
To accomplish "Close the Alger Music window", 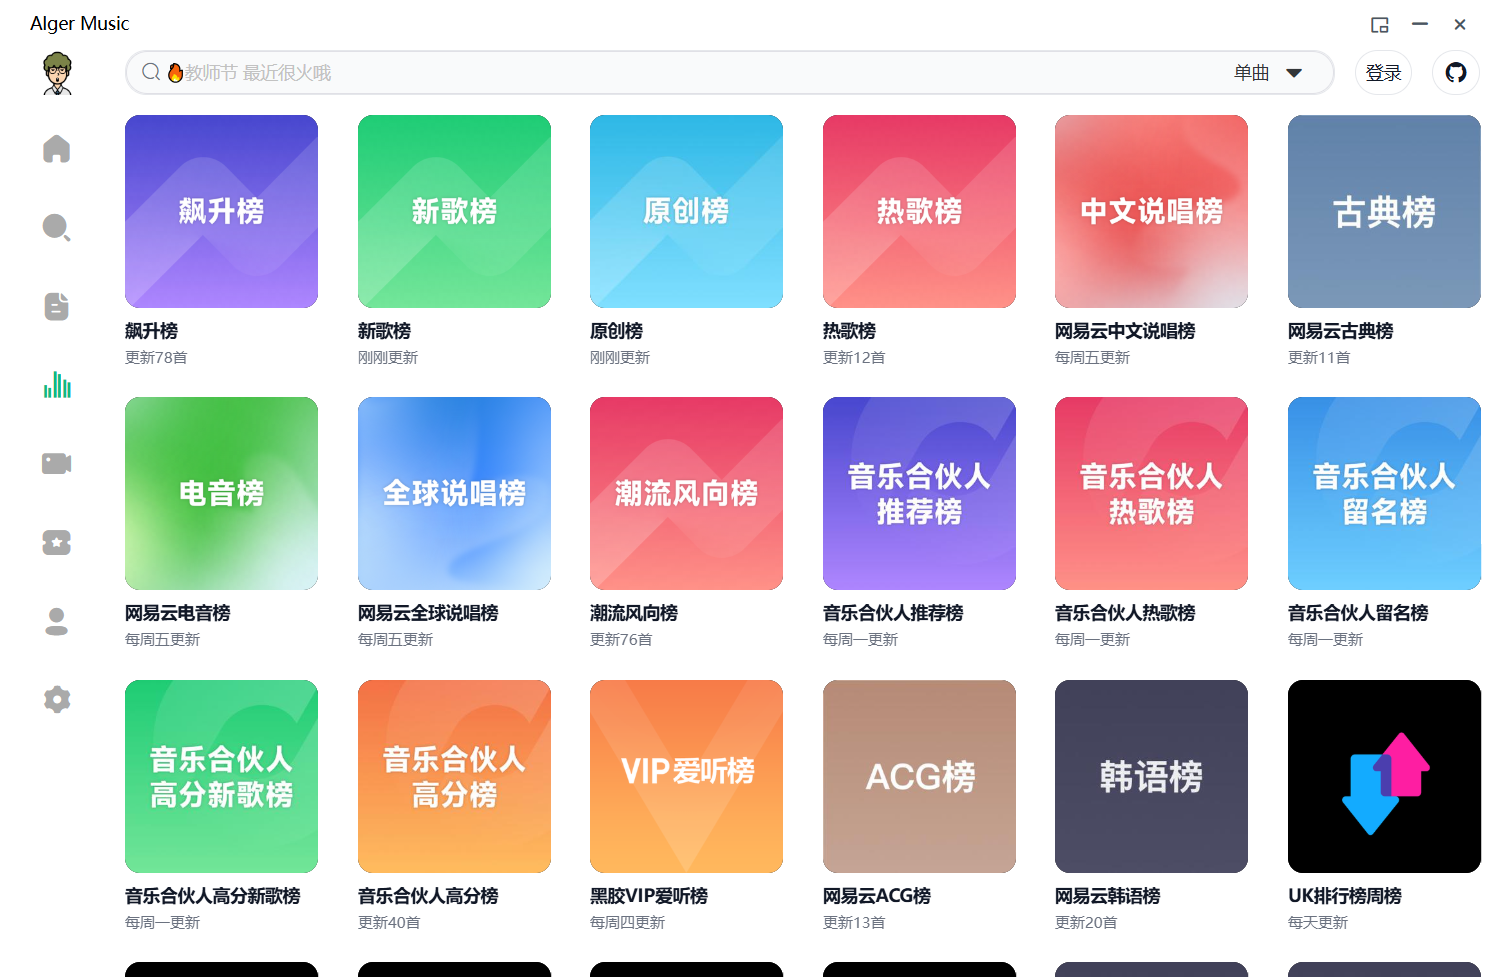I will click(x=1460, y=25).
